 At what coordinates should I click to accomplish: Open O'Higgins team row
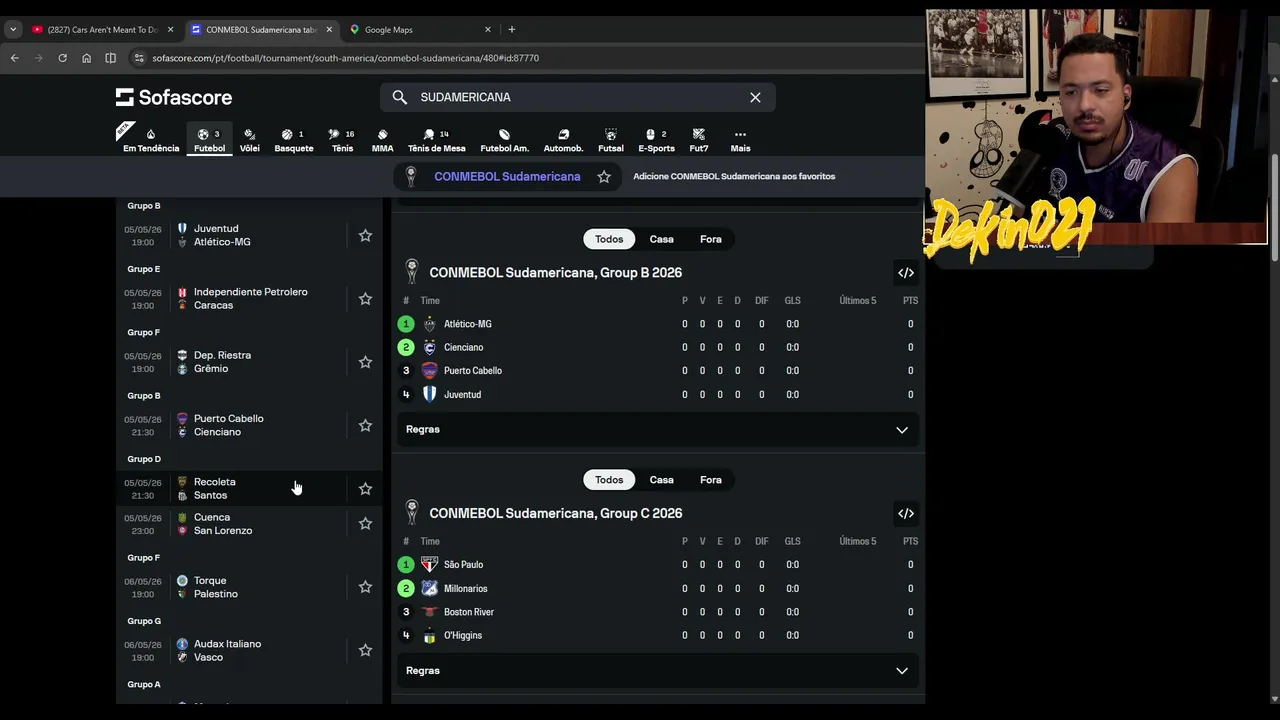click(657, 635)
